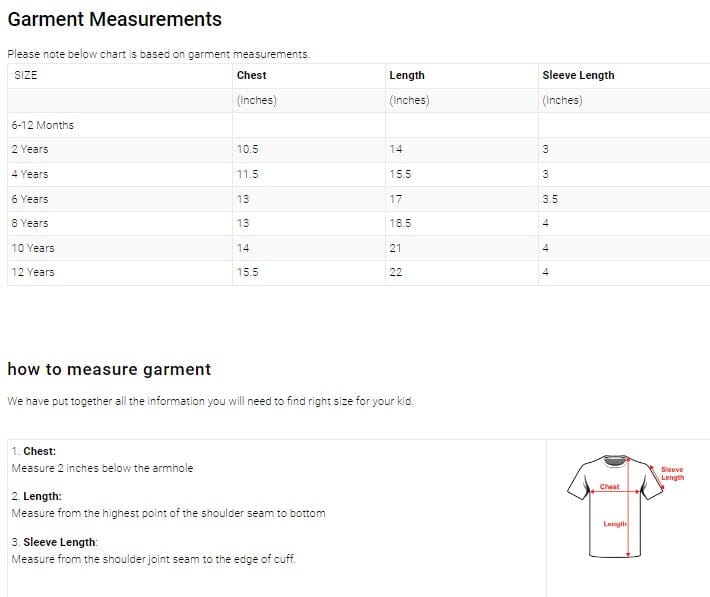Select the "Sleeve Length" table column header
This screenshot has width=710, height=597.
pos(578,75)
